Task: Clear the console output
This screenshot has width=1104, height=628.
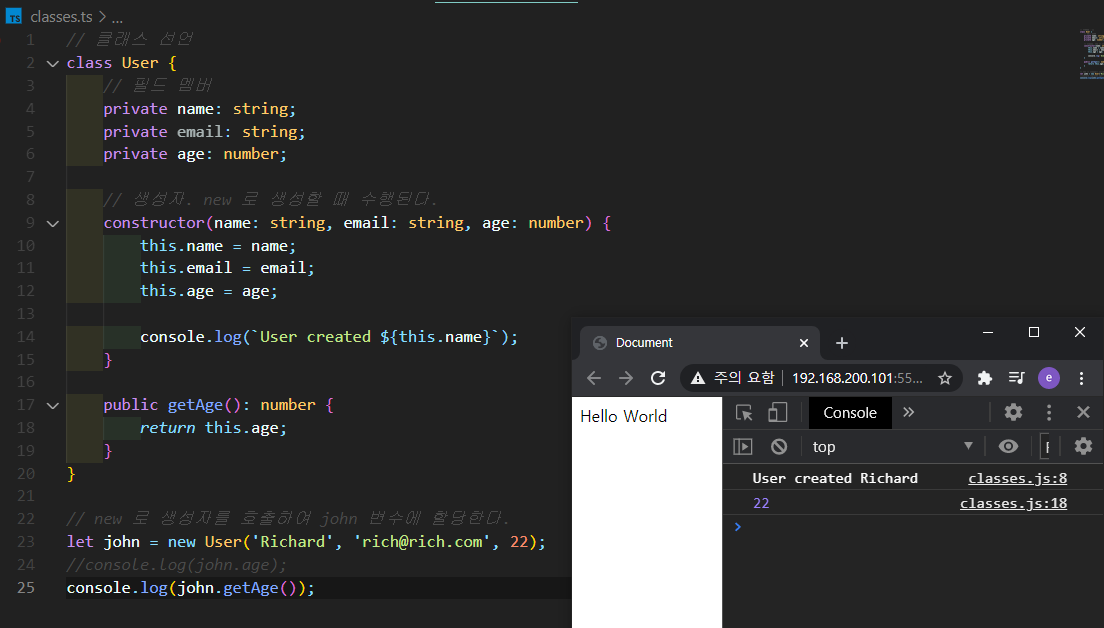Action: pos(779,446)
